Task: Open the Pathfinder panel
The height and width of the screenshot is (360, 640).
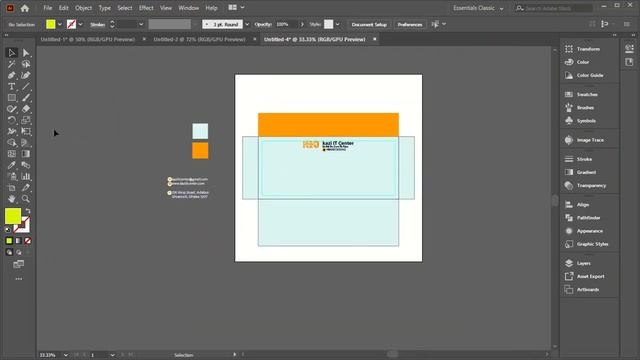Action: [589, 218]
